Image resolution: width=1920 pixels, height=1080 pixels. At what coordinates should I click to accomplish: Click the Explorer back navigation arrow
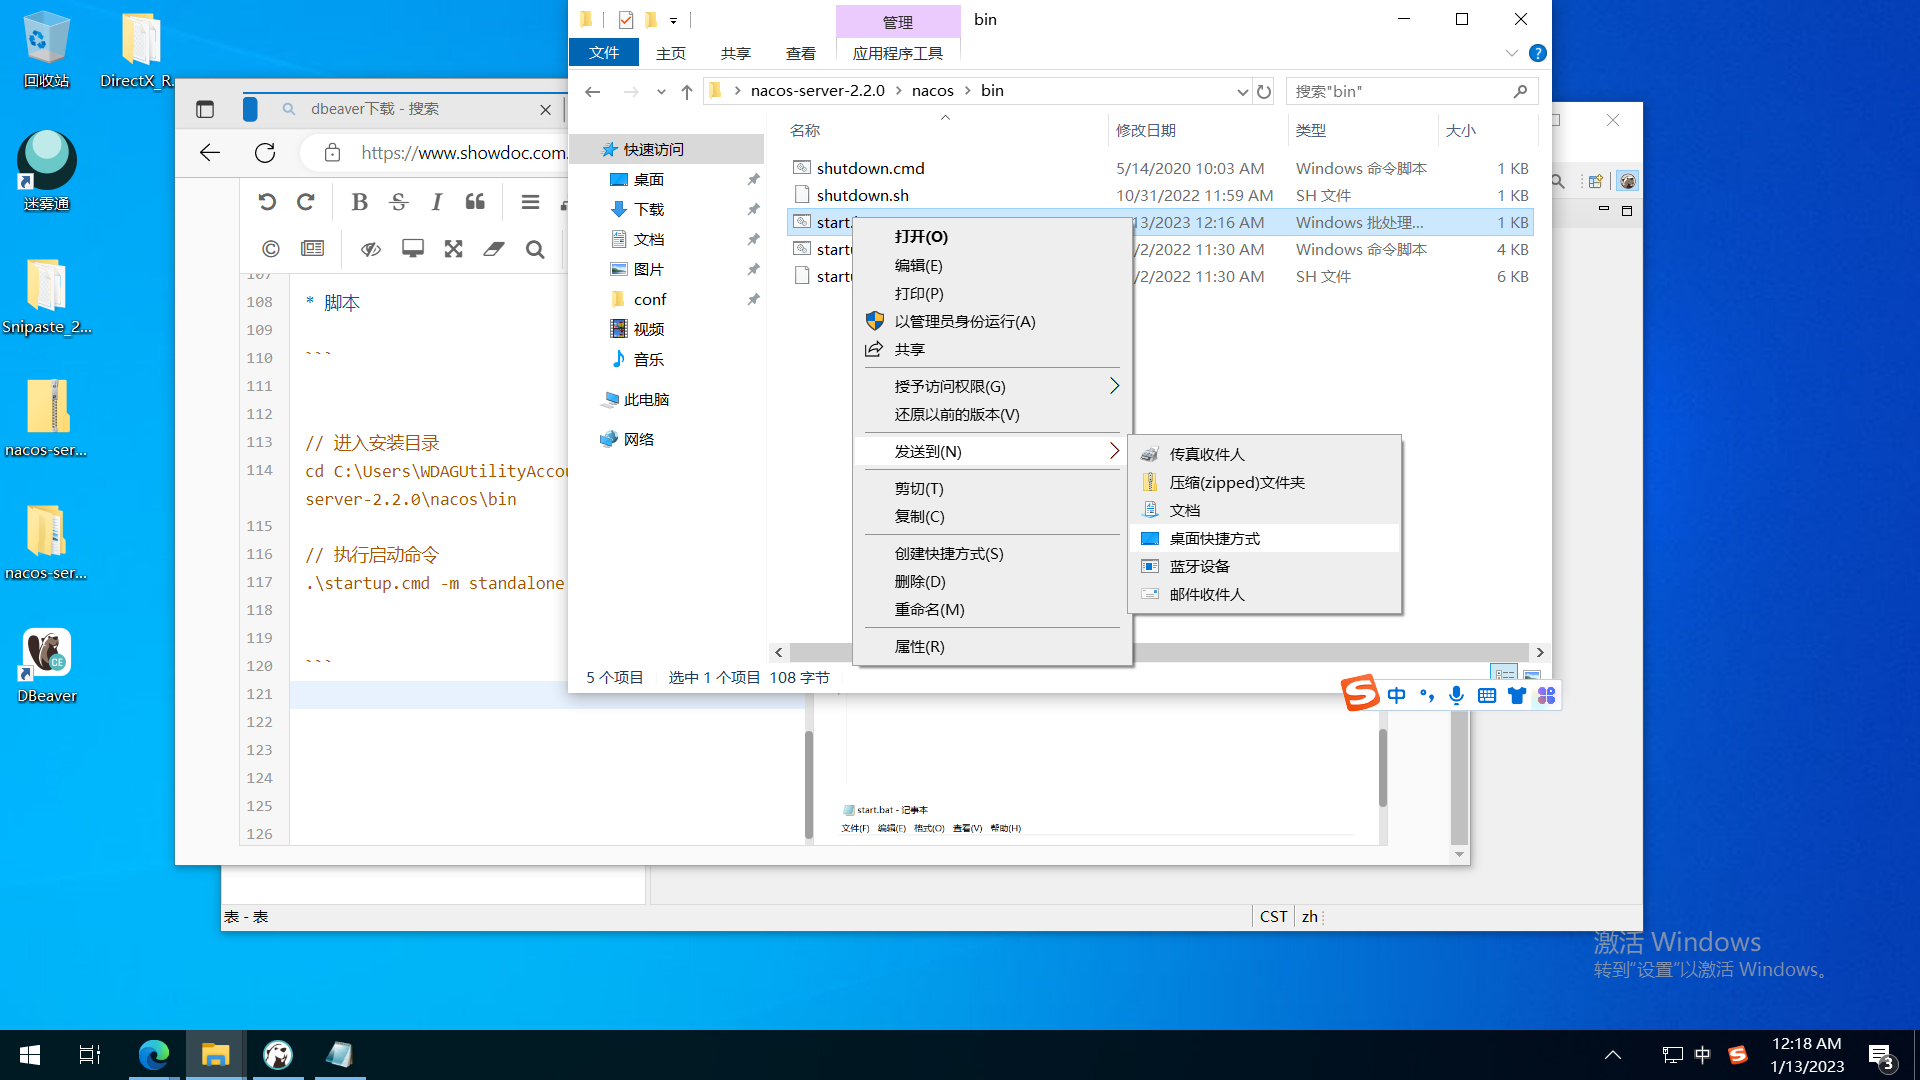[593, 91]
